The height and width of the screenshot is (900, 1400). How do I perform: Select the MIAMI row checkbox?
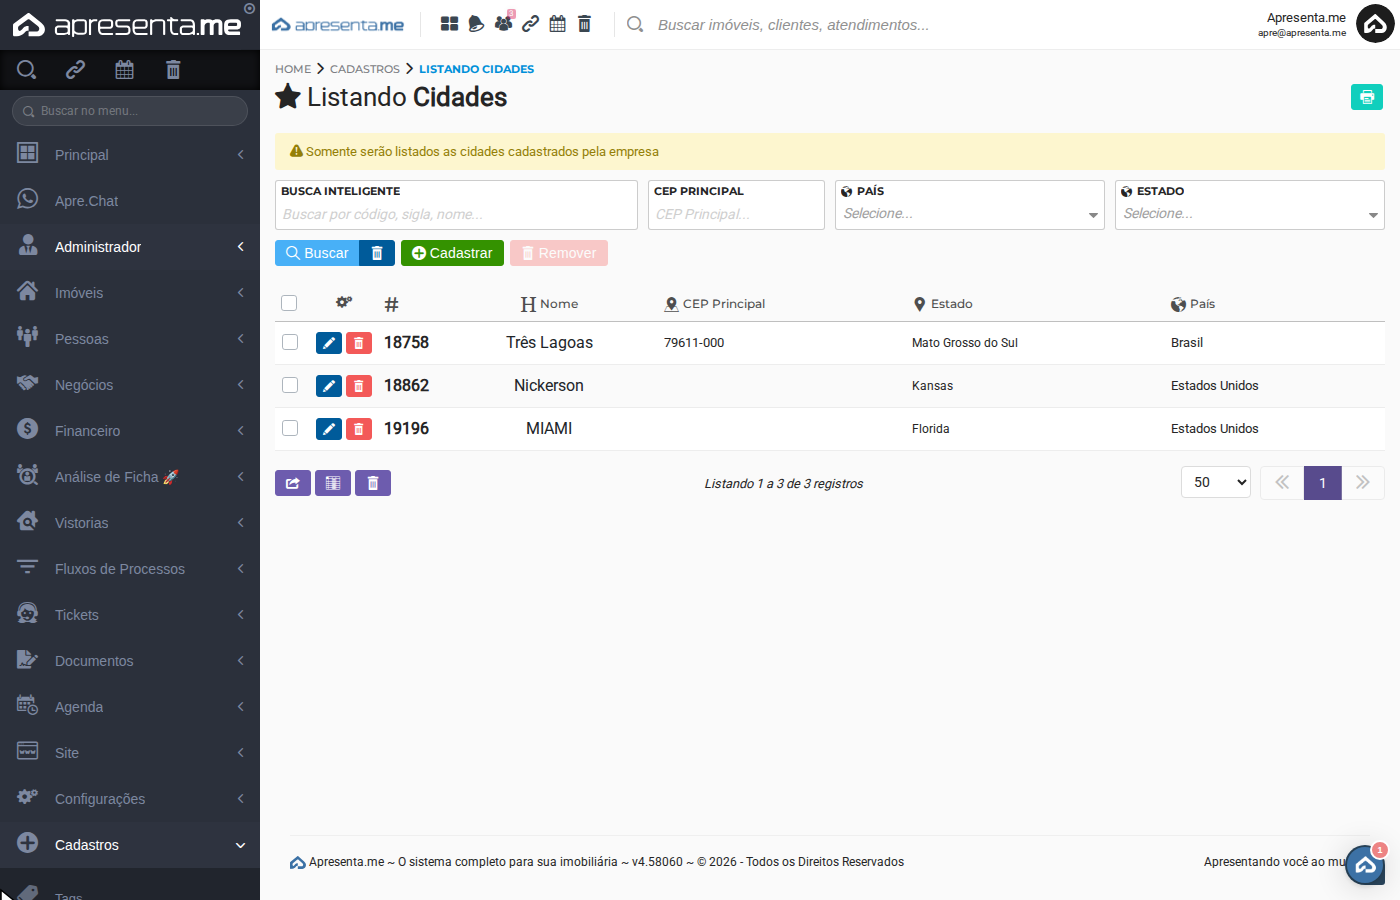tap(290, 428)
